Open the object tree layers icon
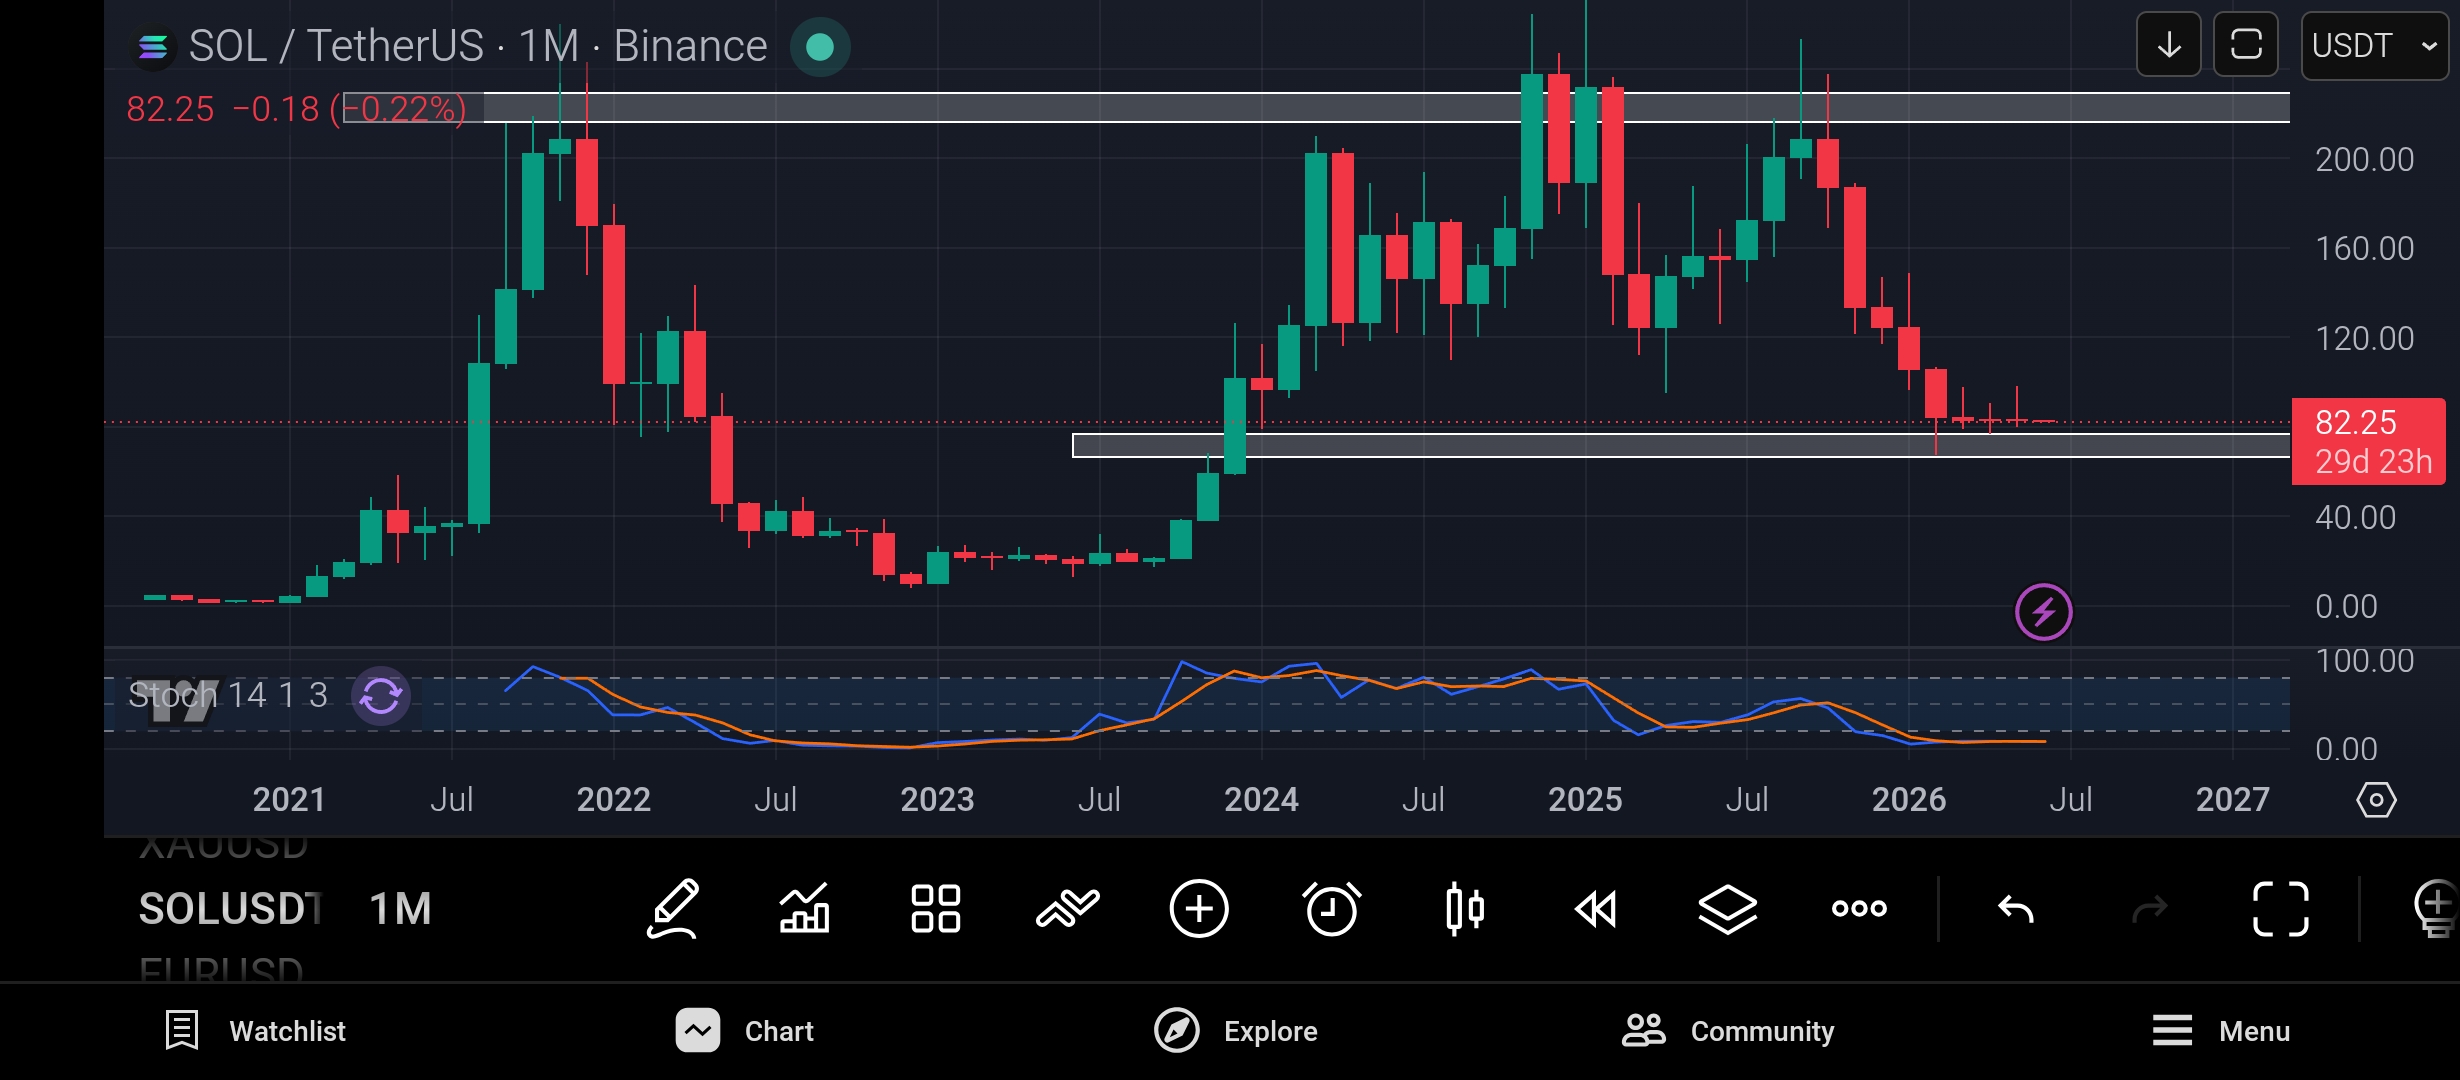 coord(1728,909)
